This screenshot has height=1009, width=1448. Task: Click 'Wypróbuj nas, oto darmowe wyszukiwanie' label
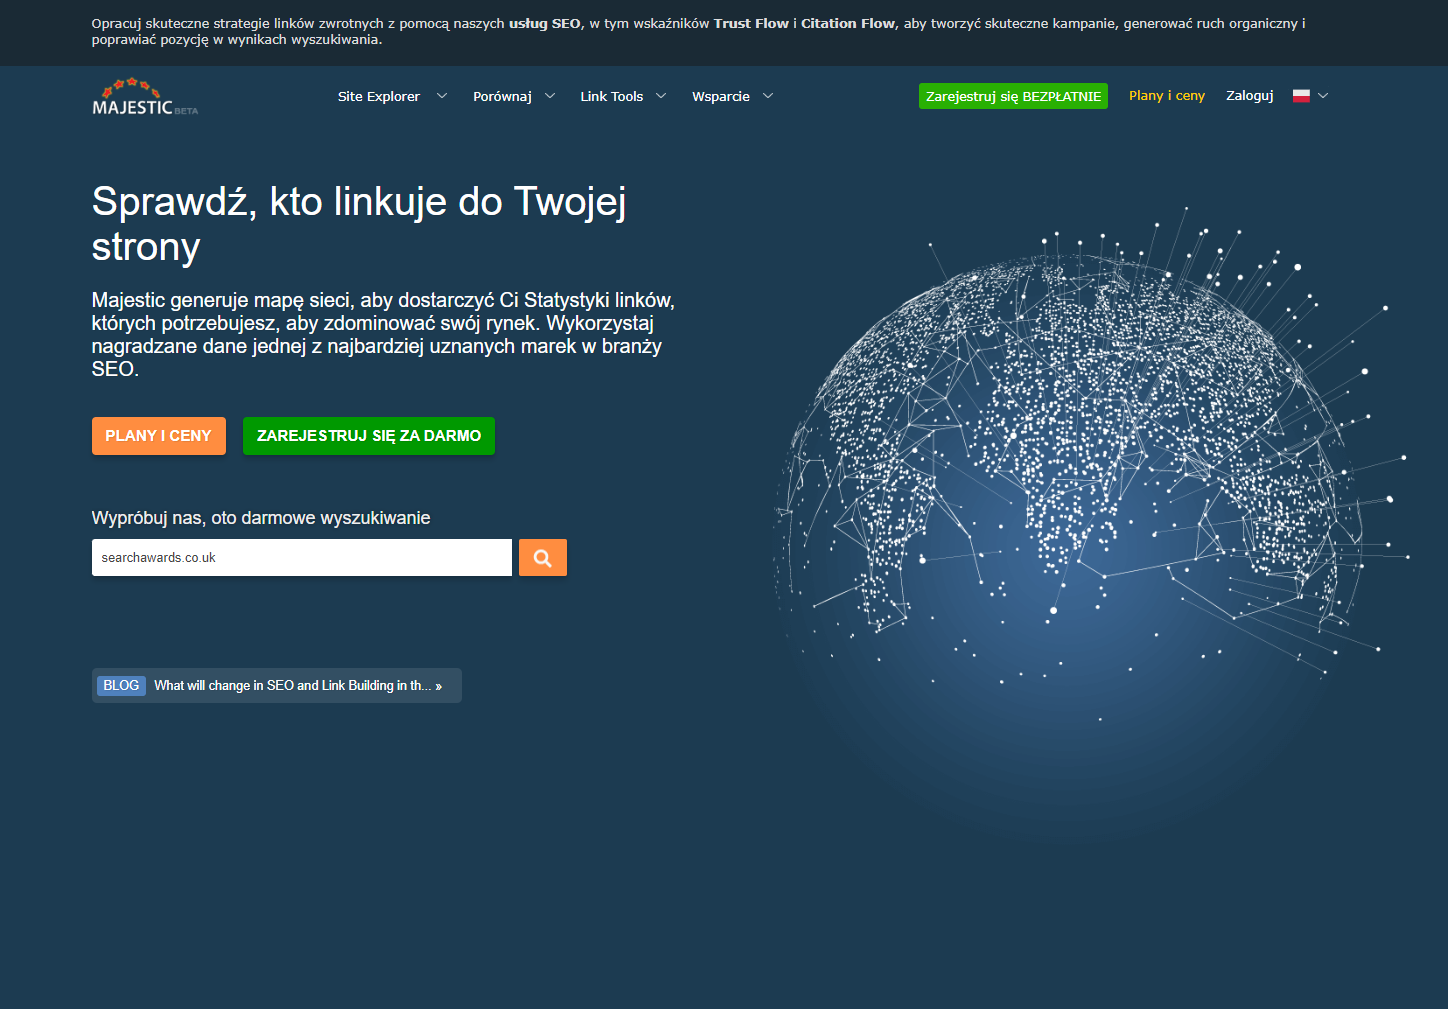261,518
